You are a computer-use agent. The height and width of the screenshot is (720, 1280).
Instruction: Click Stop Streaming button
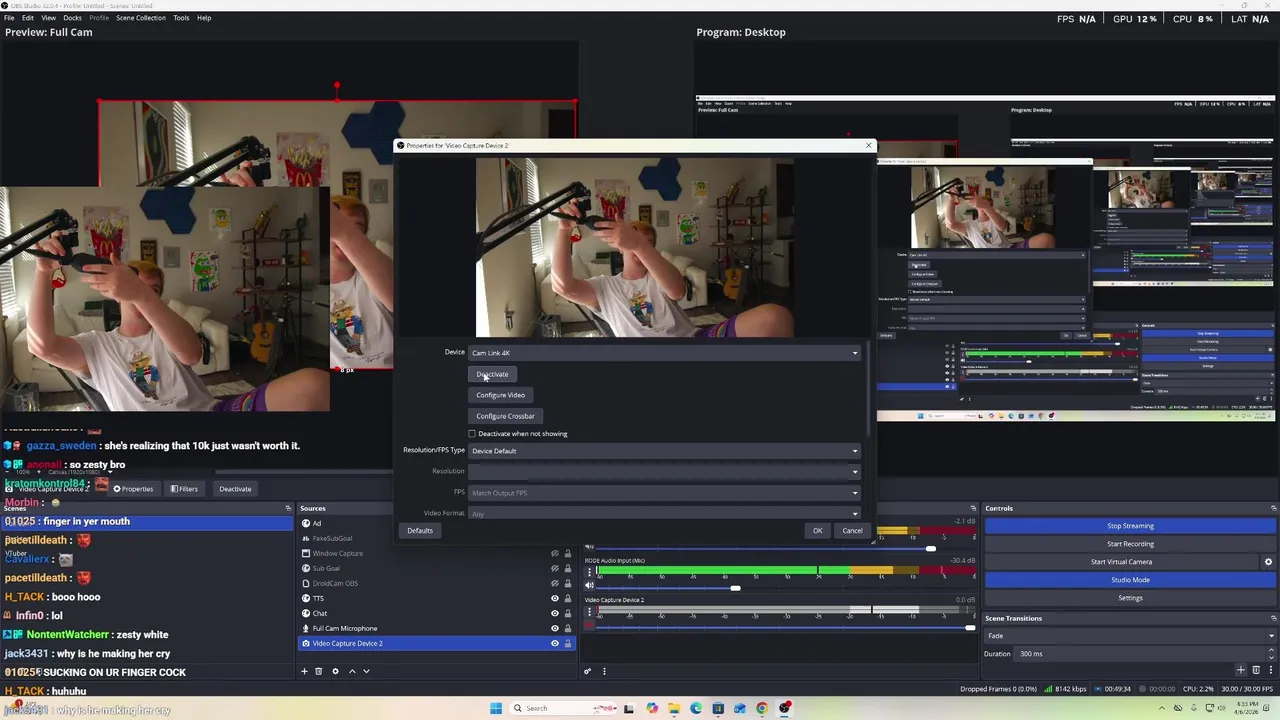coord(1130,526)
